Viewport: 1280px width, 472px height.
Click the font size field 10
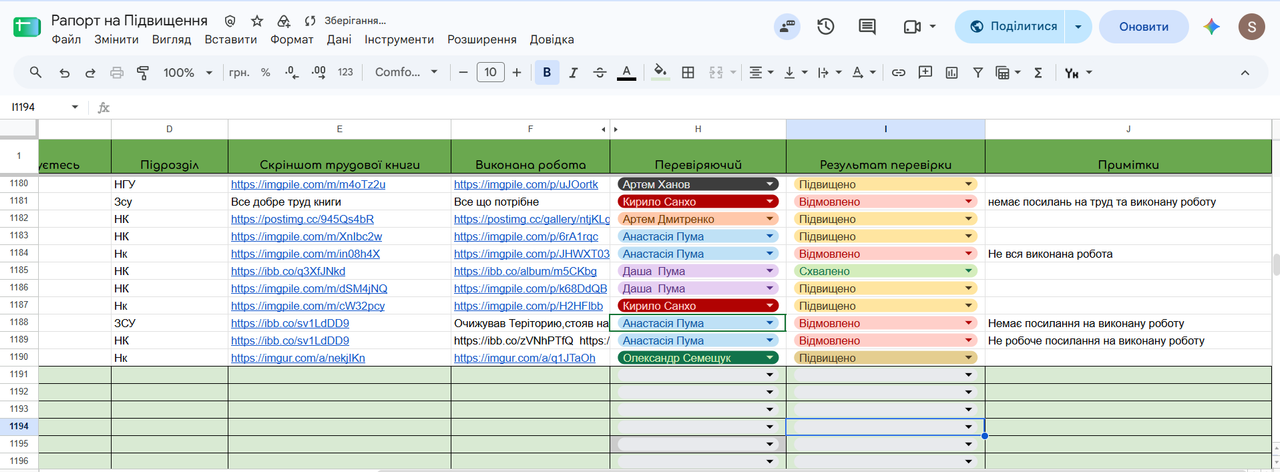[x=490, y=72]
